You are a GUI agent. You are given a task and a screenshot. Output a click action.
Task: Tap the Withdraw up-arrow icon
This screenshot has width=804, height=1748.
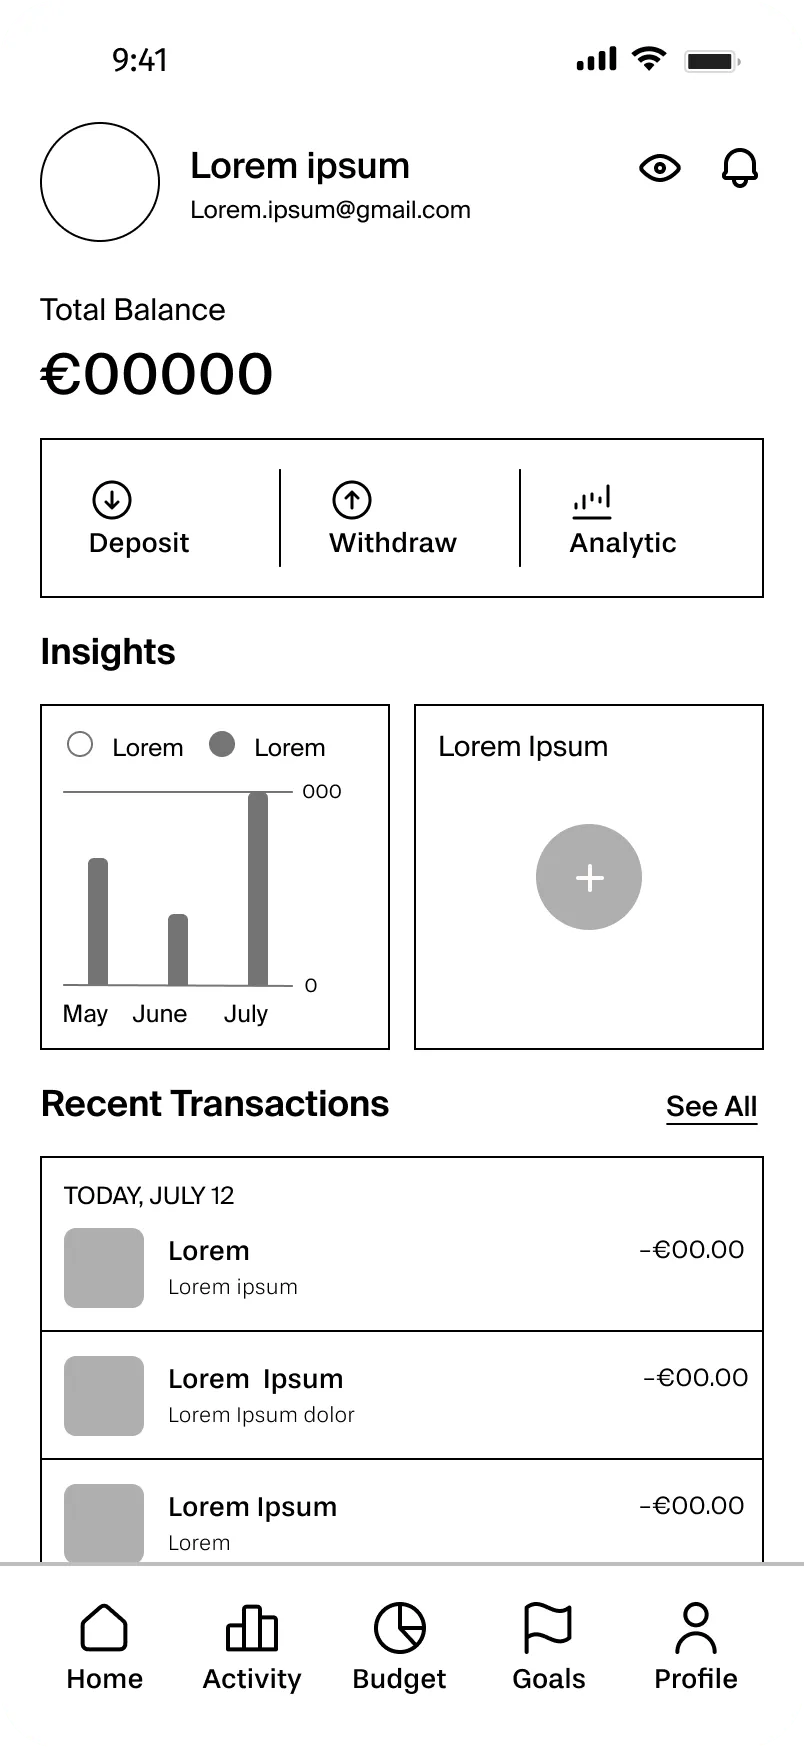coord(352,499)
